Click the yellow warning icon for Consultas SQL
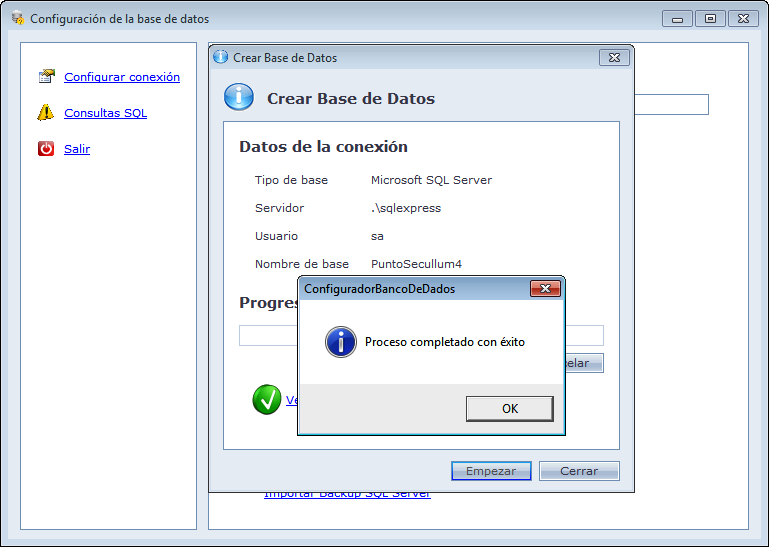Viewport: 769px width, 547px height. (x=46, y=113)
